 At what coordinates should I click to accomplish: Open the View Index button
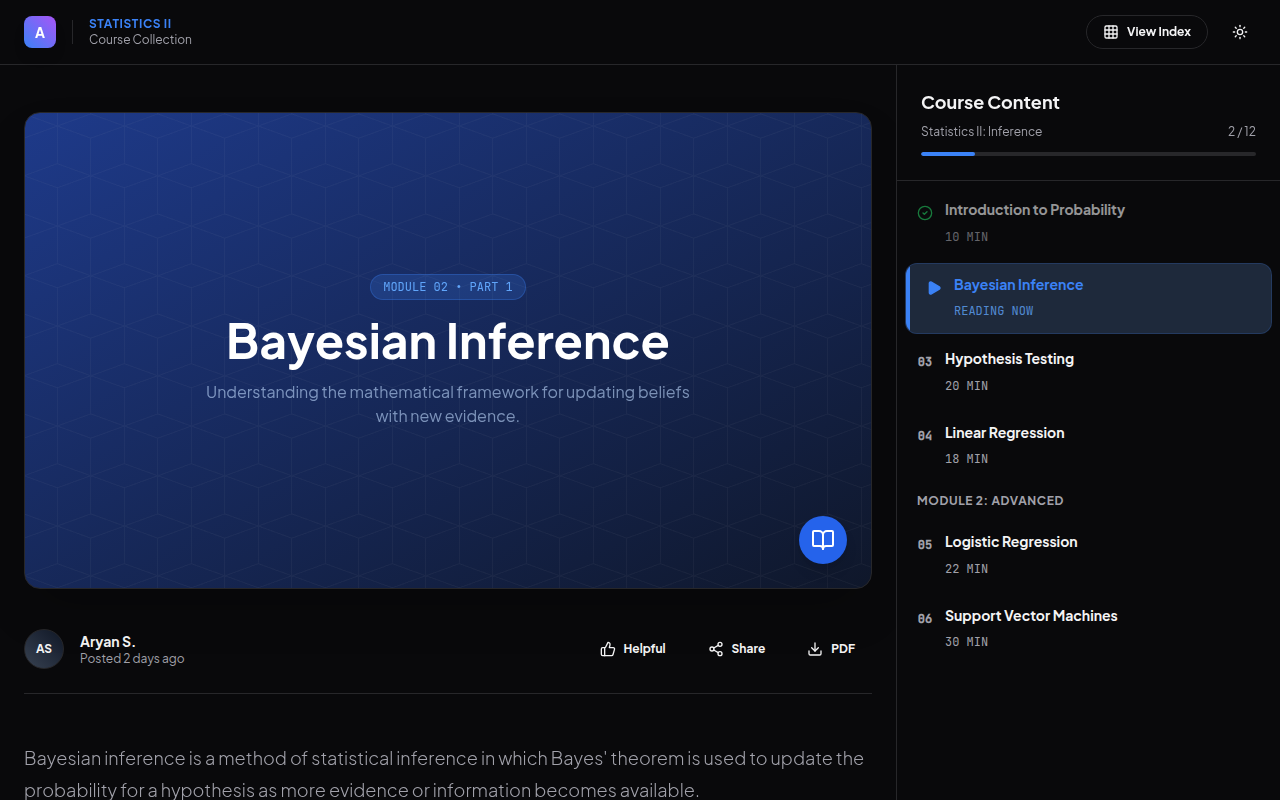tap(1146, 32)
